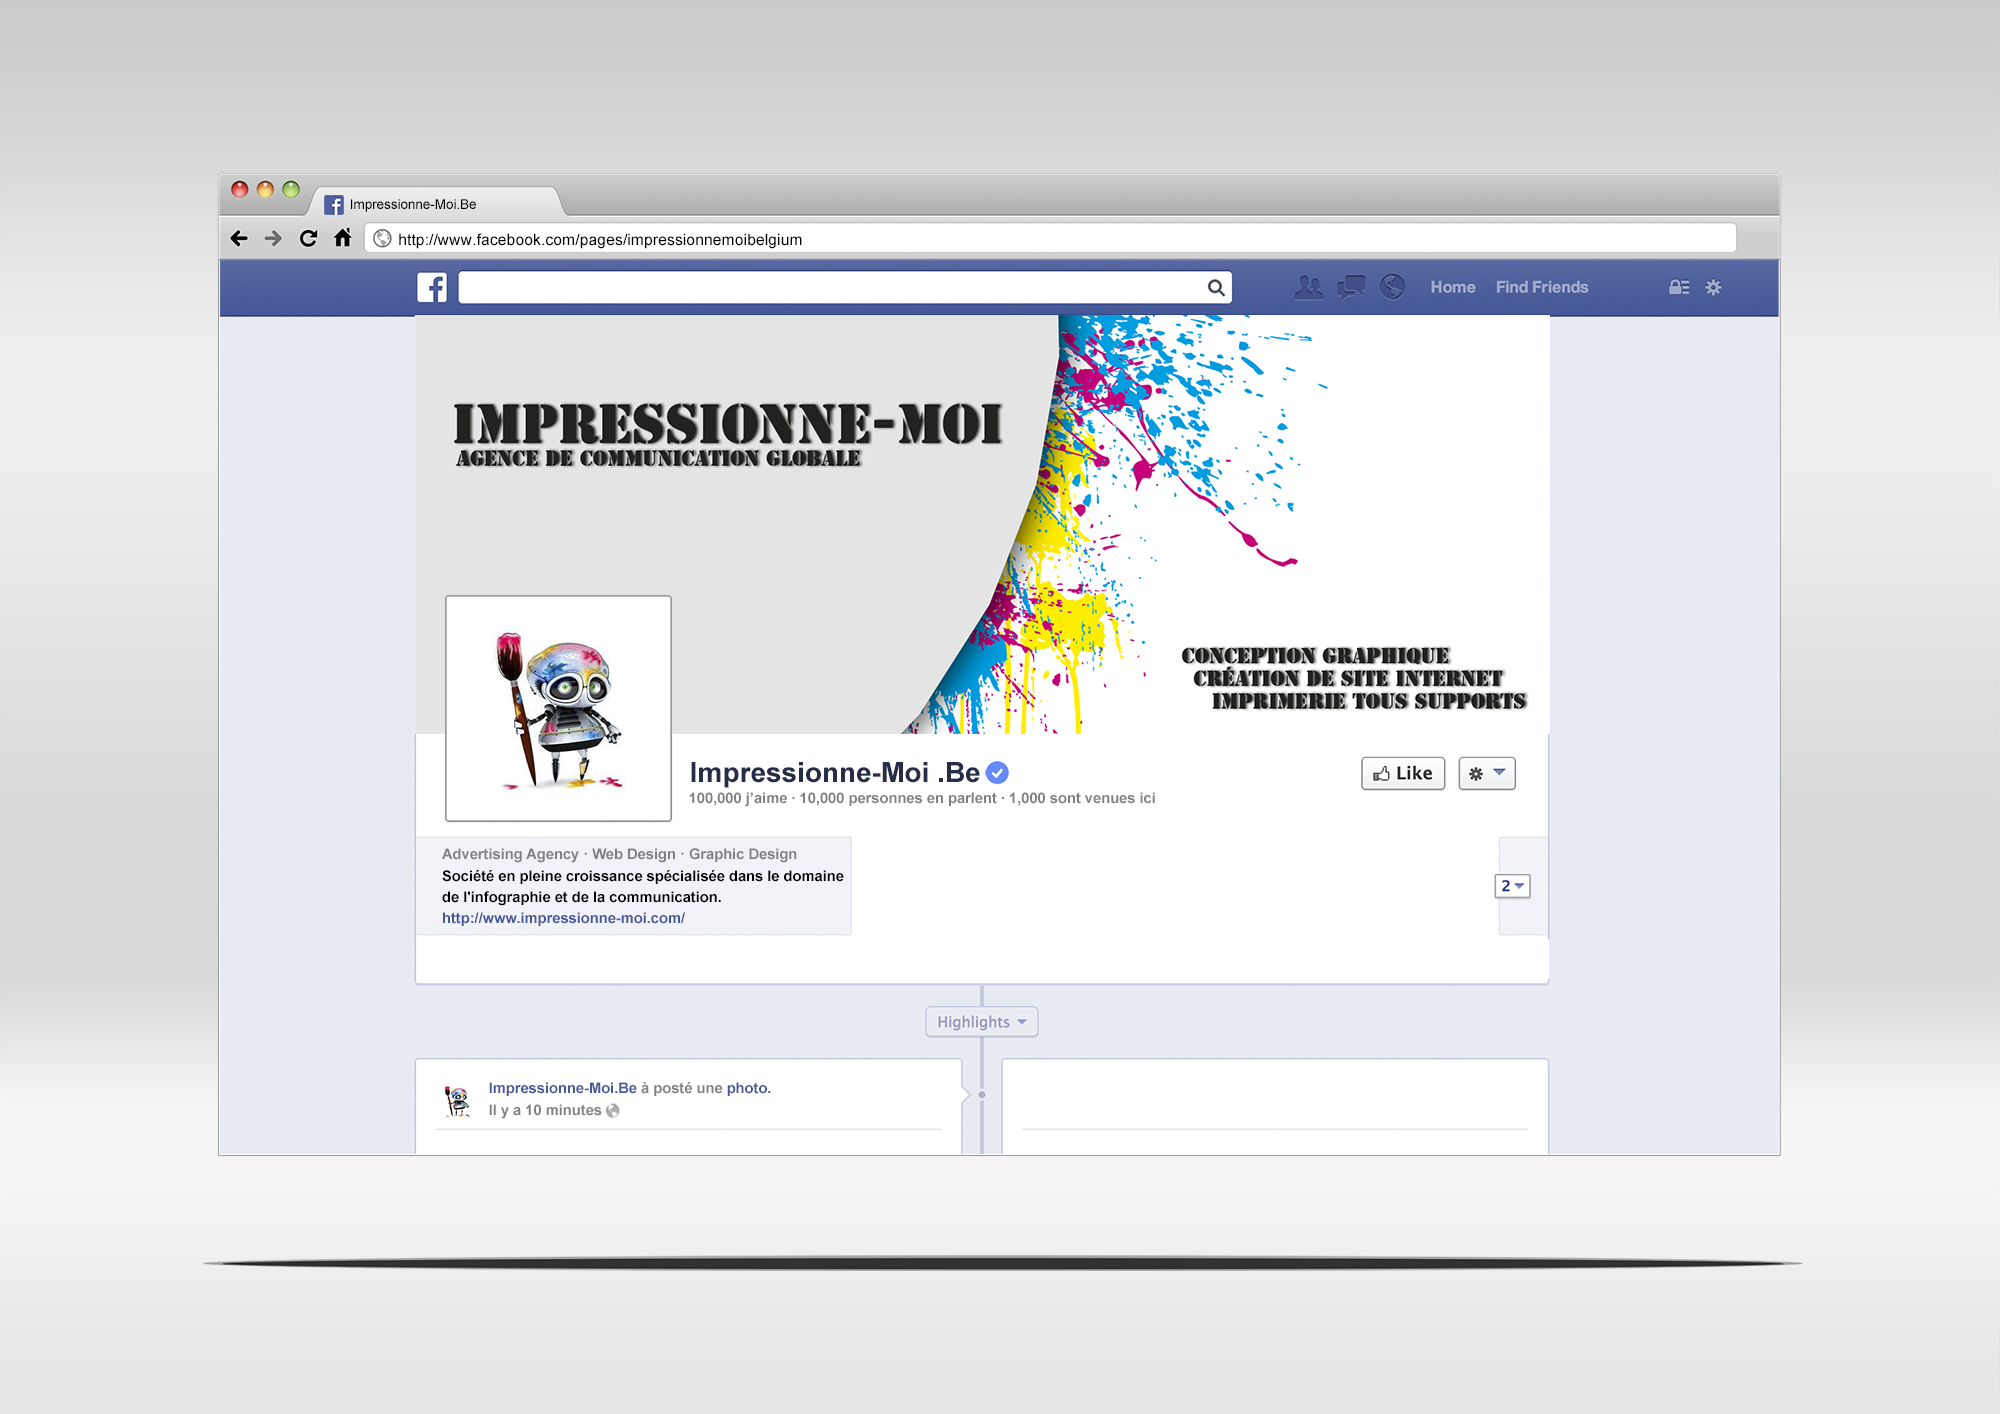Click the browser back arrow

pos(238,238)
